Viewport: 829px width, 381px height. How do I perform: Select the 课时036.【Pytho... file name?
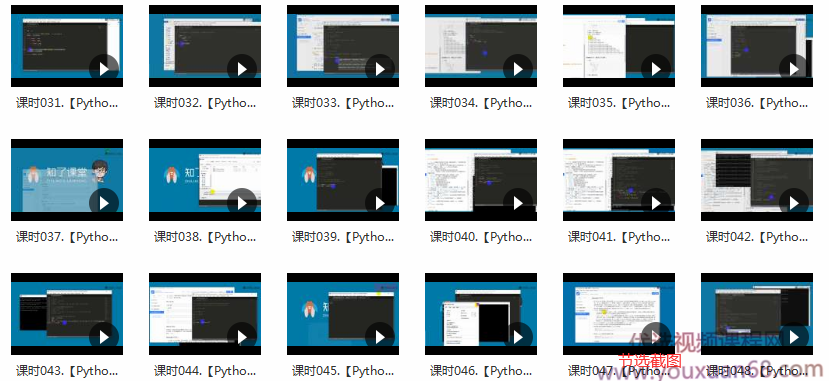pos(757,103)
